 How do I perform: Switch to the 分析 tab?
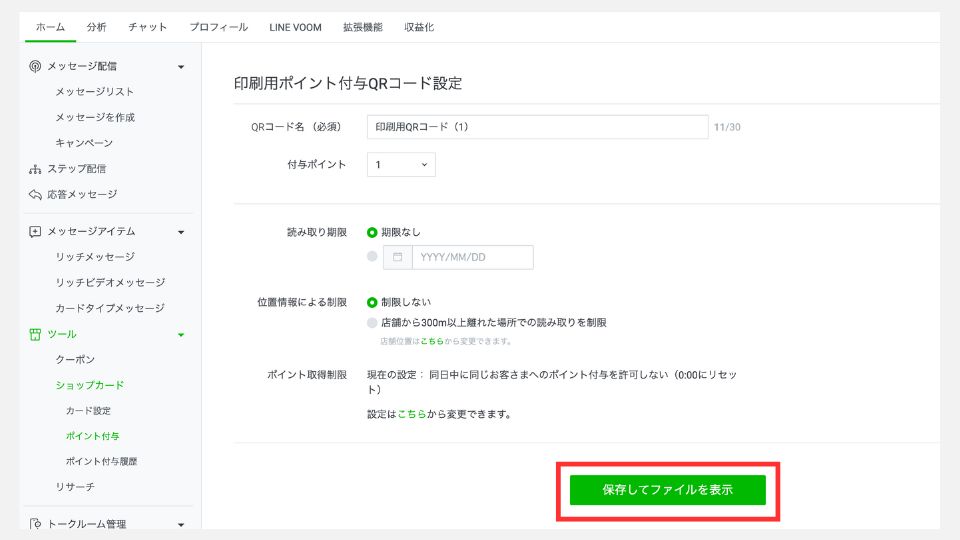(x=97, y=27)
